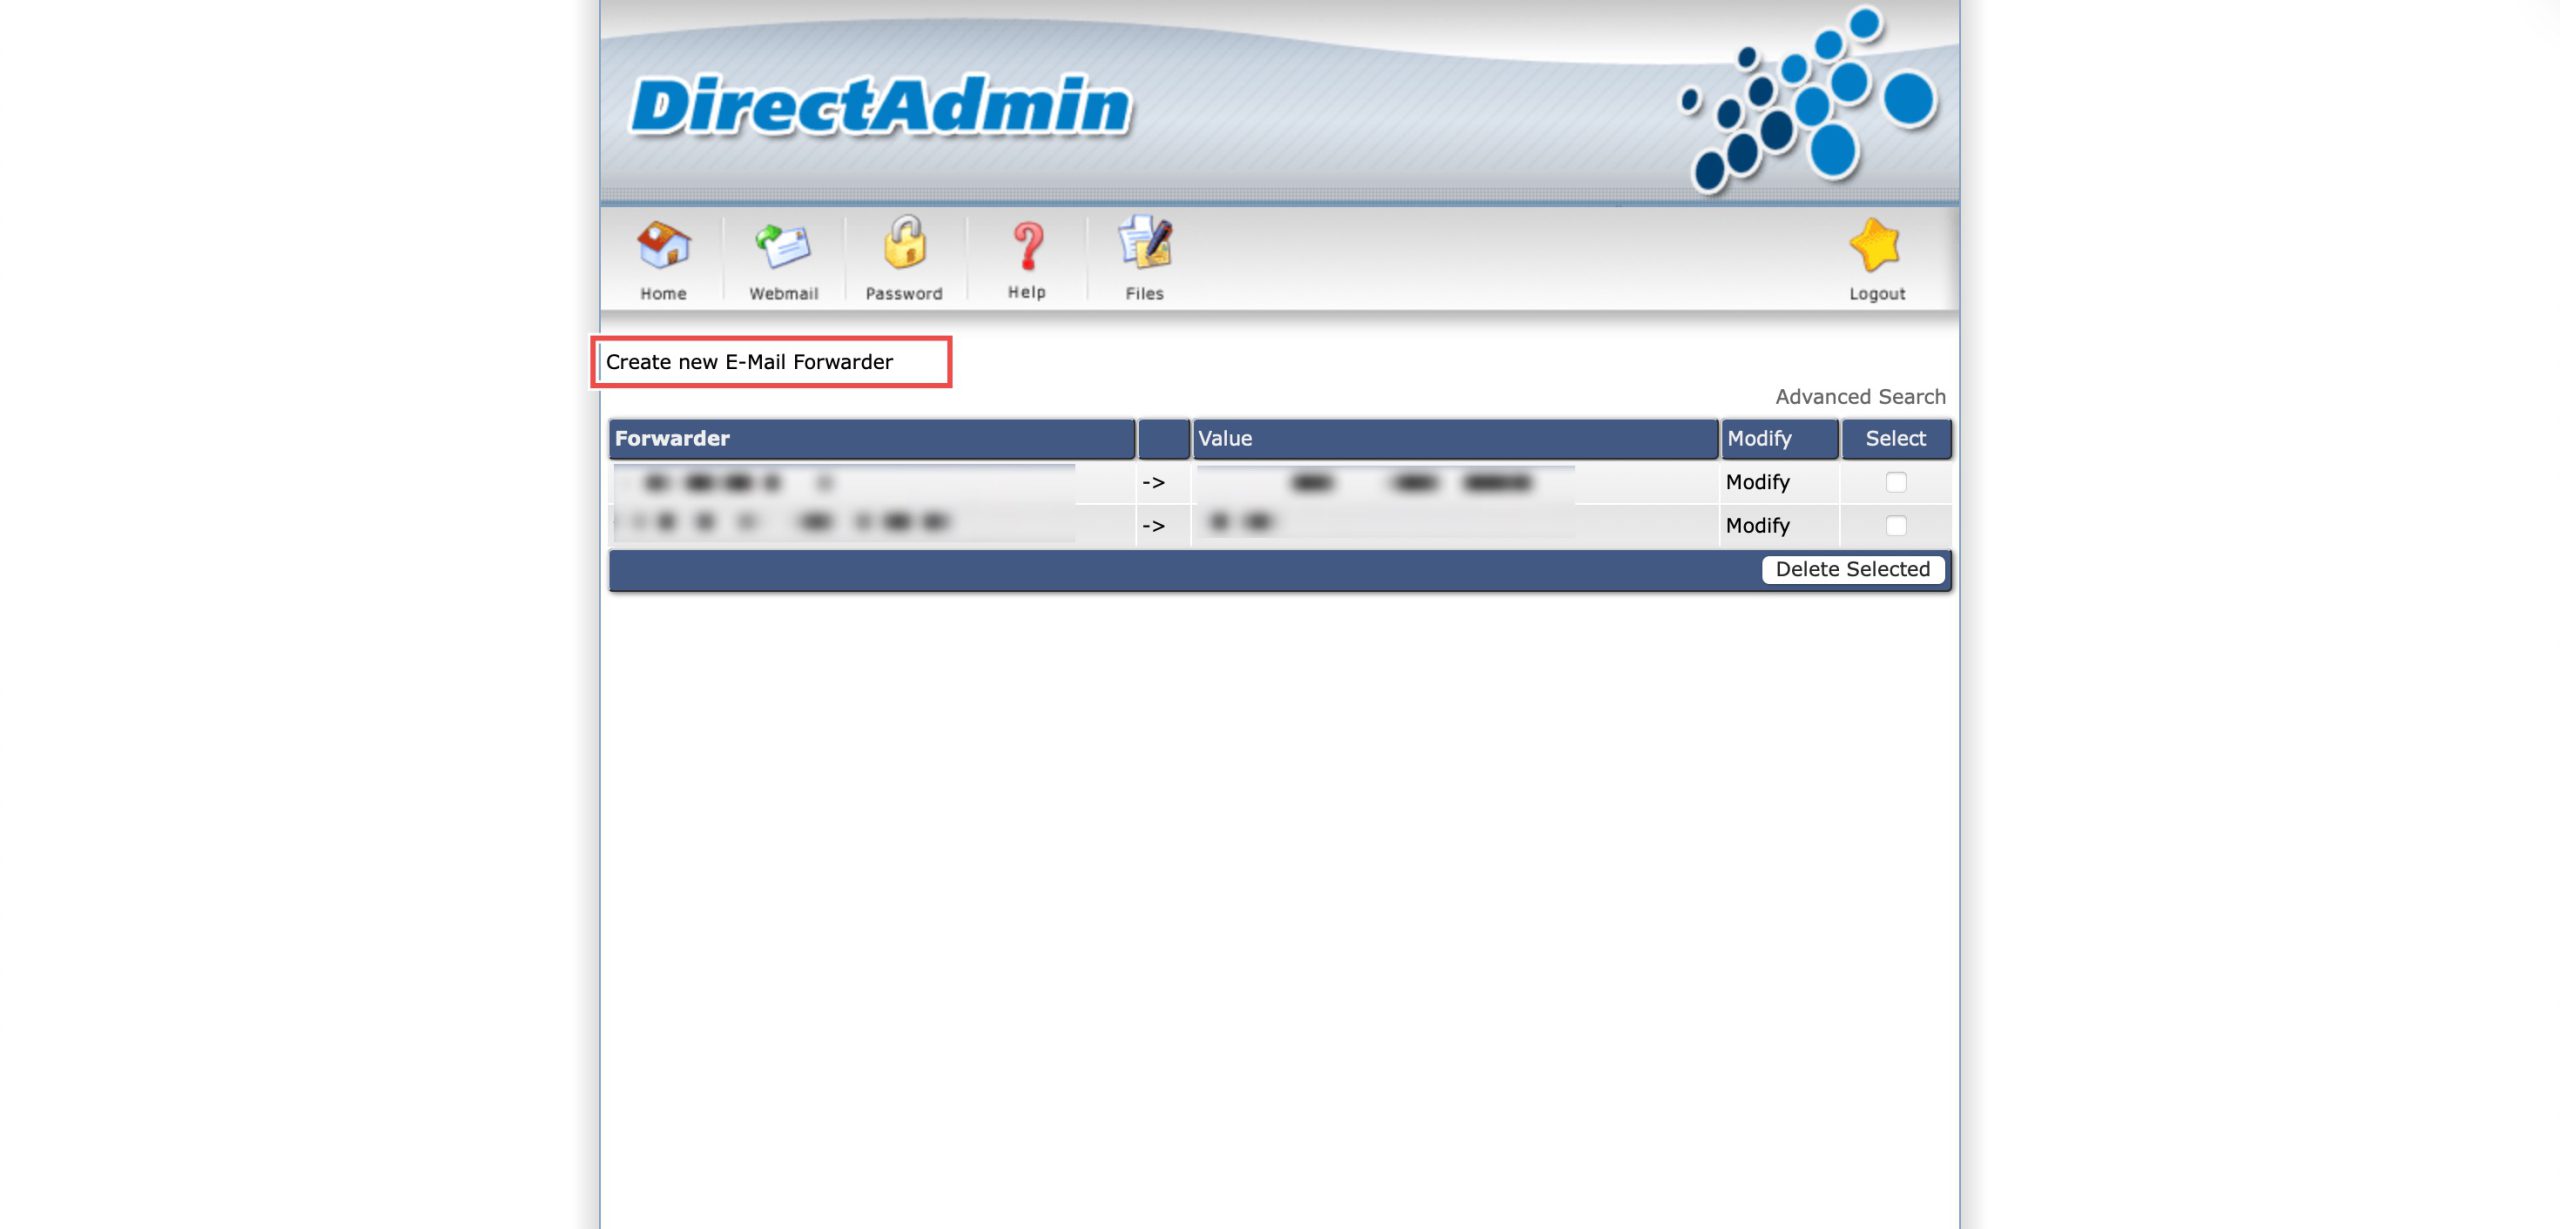The height and width of the screenshot is (1229, 2560).
Task: Click the Password padlock icon
Action: coord(904,244)
